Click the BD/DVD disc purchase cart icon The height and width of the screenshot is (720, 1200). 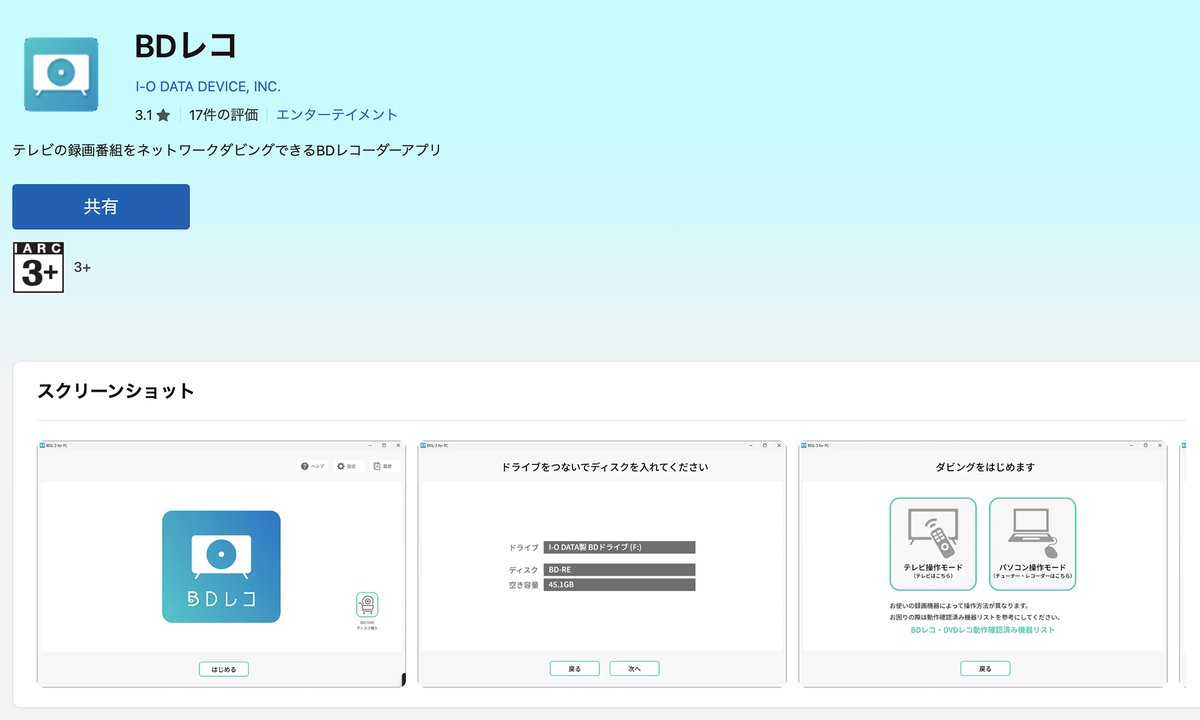click(x=367, y=606)
